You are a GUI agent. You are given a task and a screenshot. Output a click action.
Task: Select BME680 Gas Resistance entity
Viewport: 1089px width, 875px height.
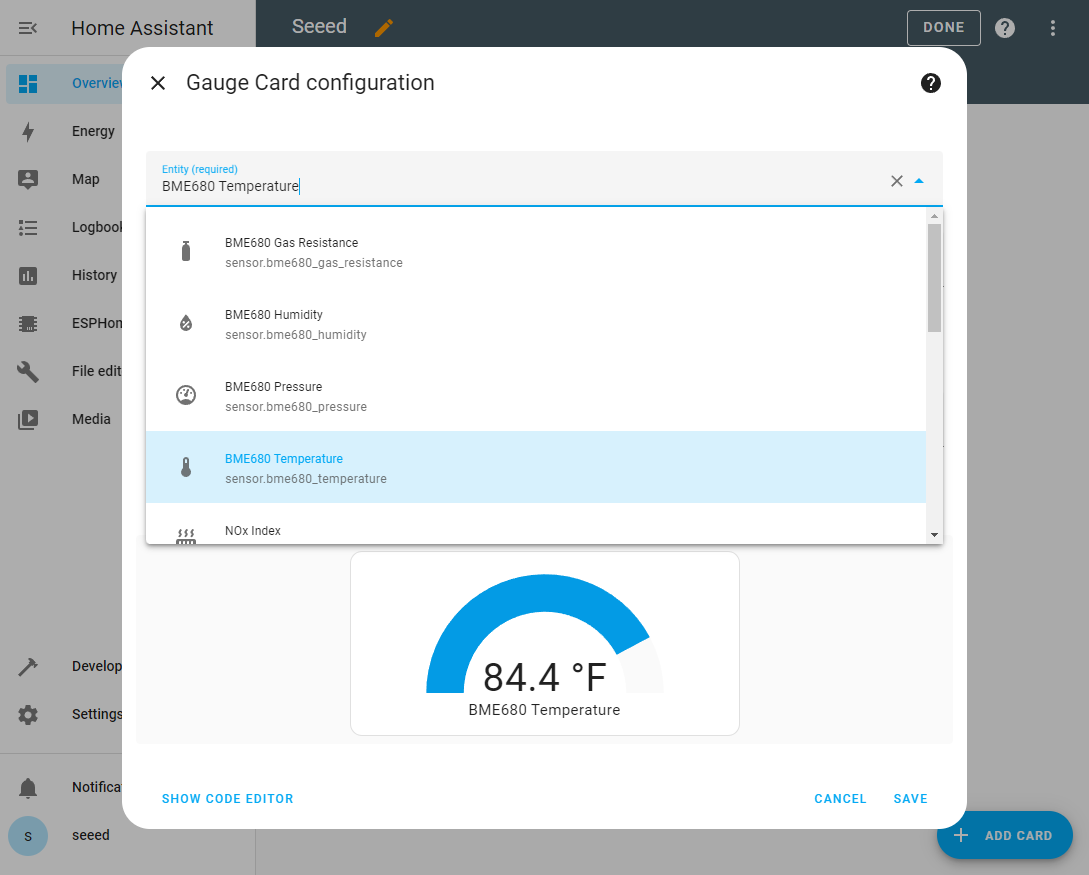coord(535,252)
